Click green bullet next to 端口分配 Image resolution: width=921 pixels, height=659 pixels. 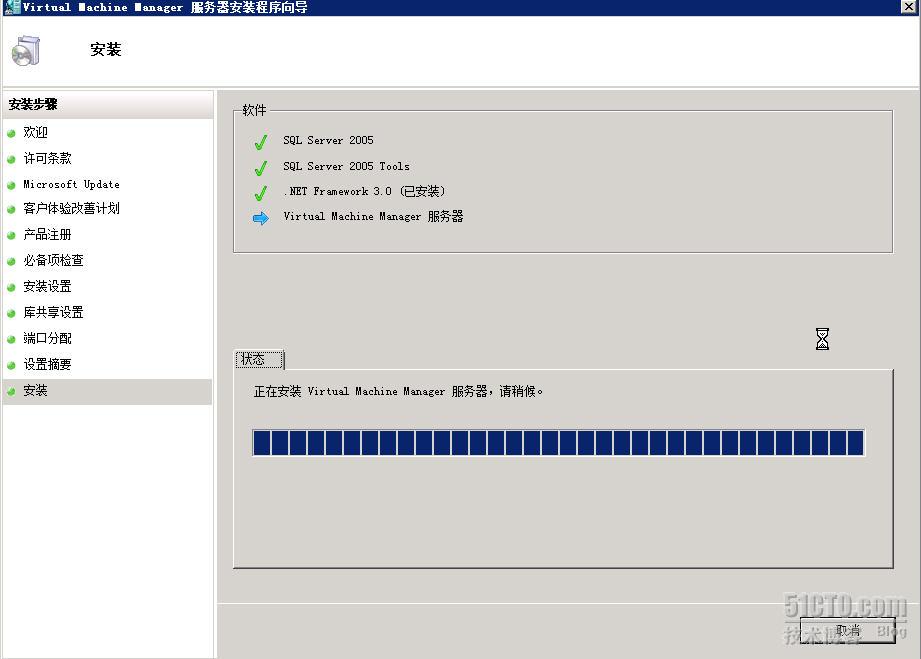point(11,339)
